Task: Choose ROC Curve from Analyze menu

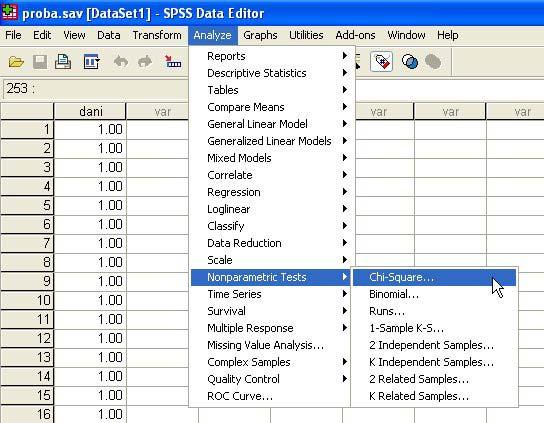Action: [x=270, y=396]
